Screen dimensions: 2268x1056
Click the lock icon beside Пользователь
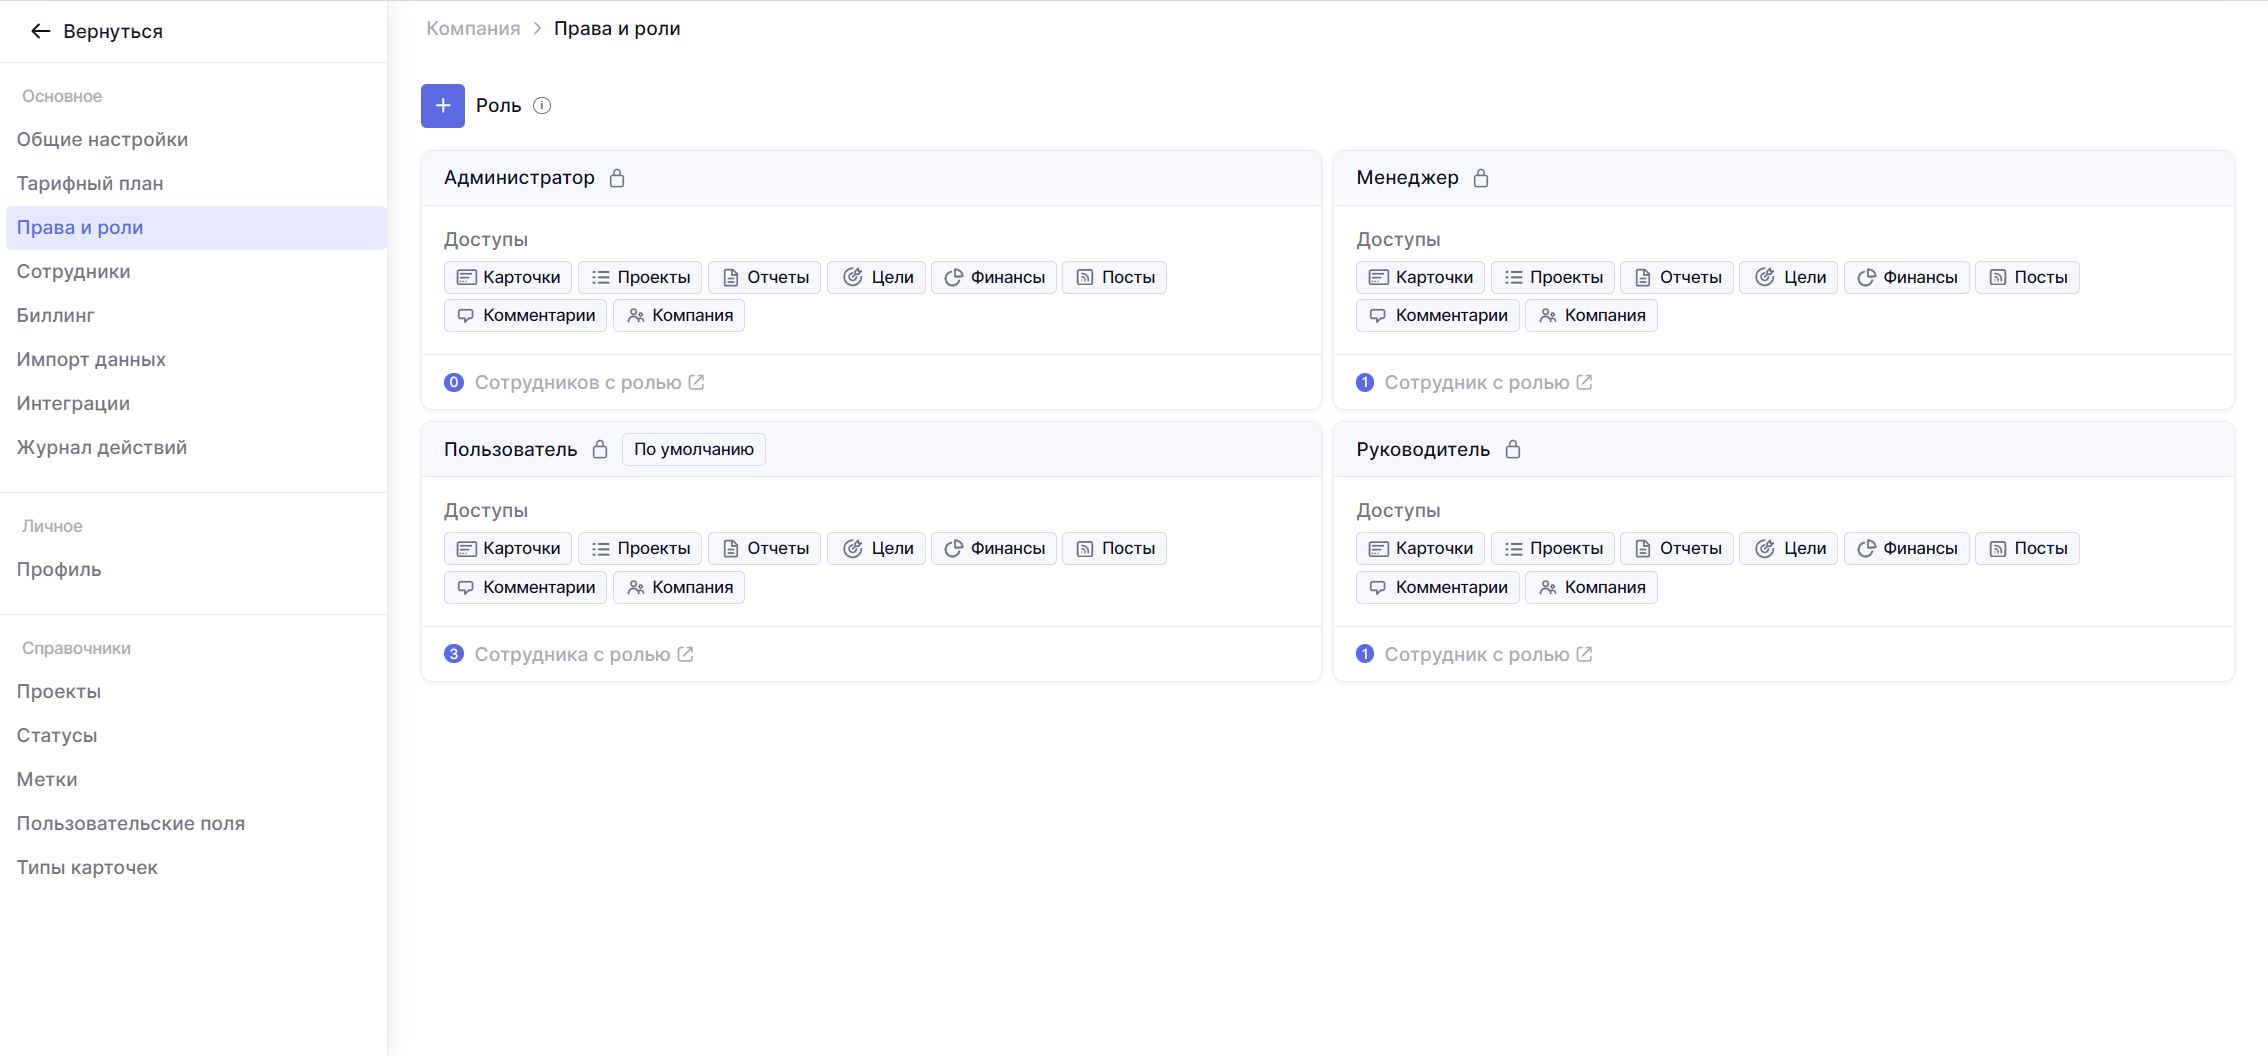point(600,449)
